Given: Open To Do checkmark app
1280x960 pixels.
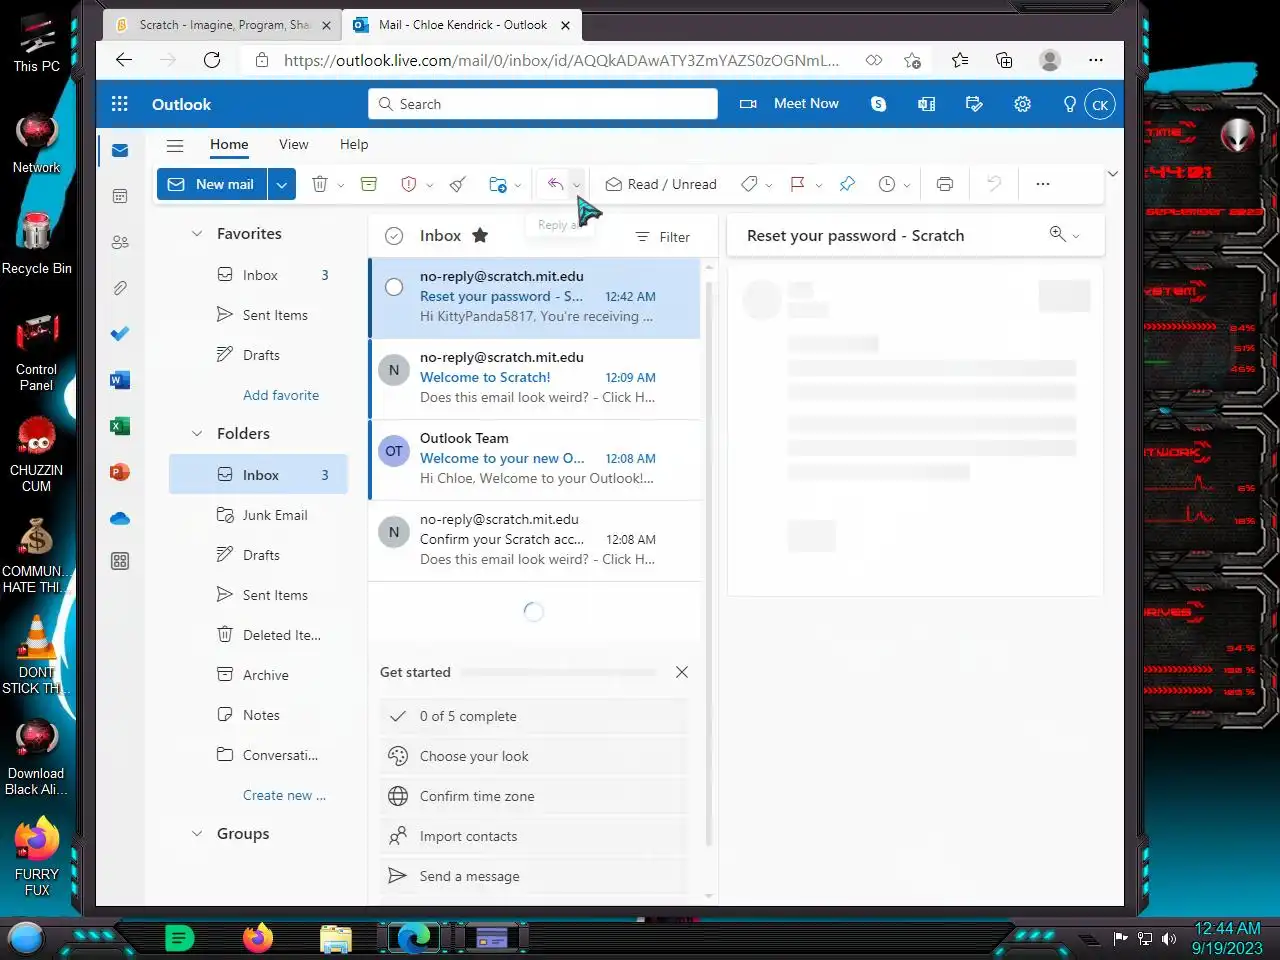Looking at the screenshot, I should point(120,334).
